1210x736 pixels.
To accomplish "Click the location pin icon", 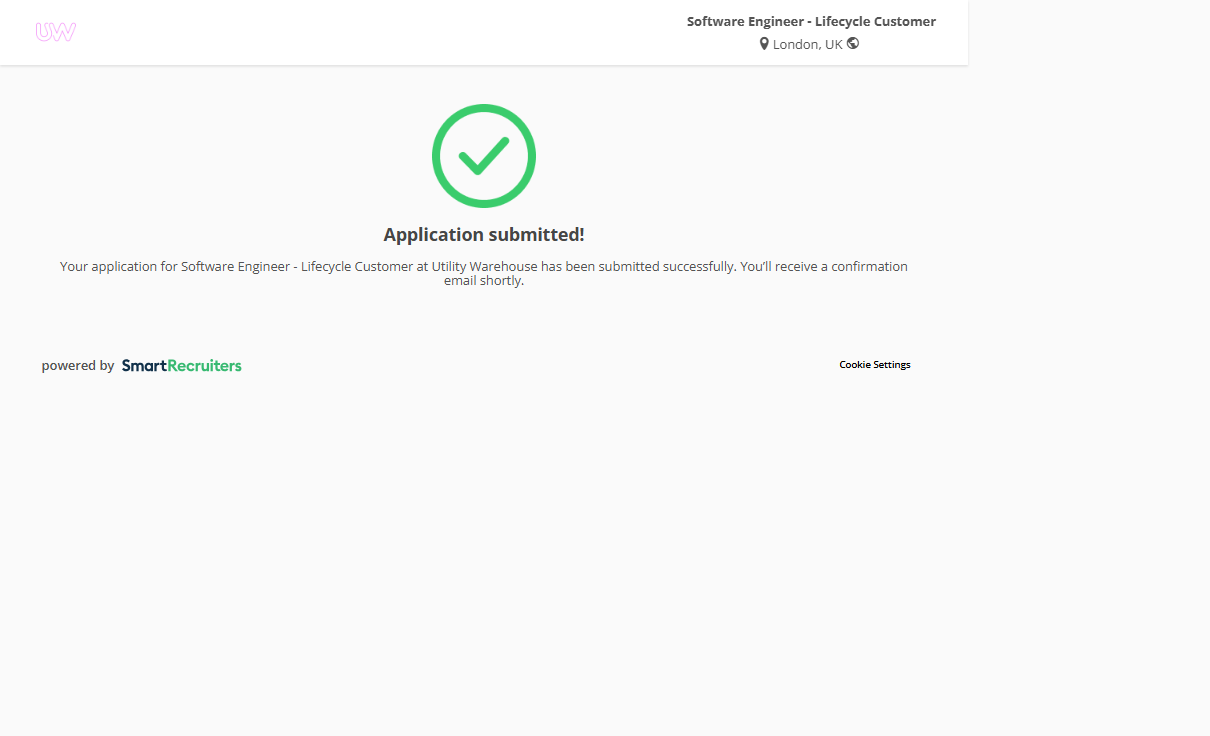I will (x=764, y=44).
